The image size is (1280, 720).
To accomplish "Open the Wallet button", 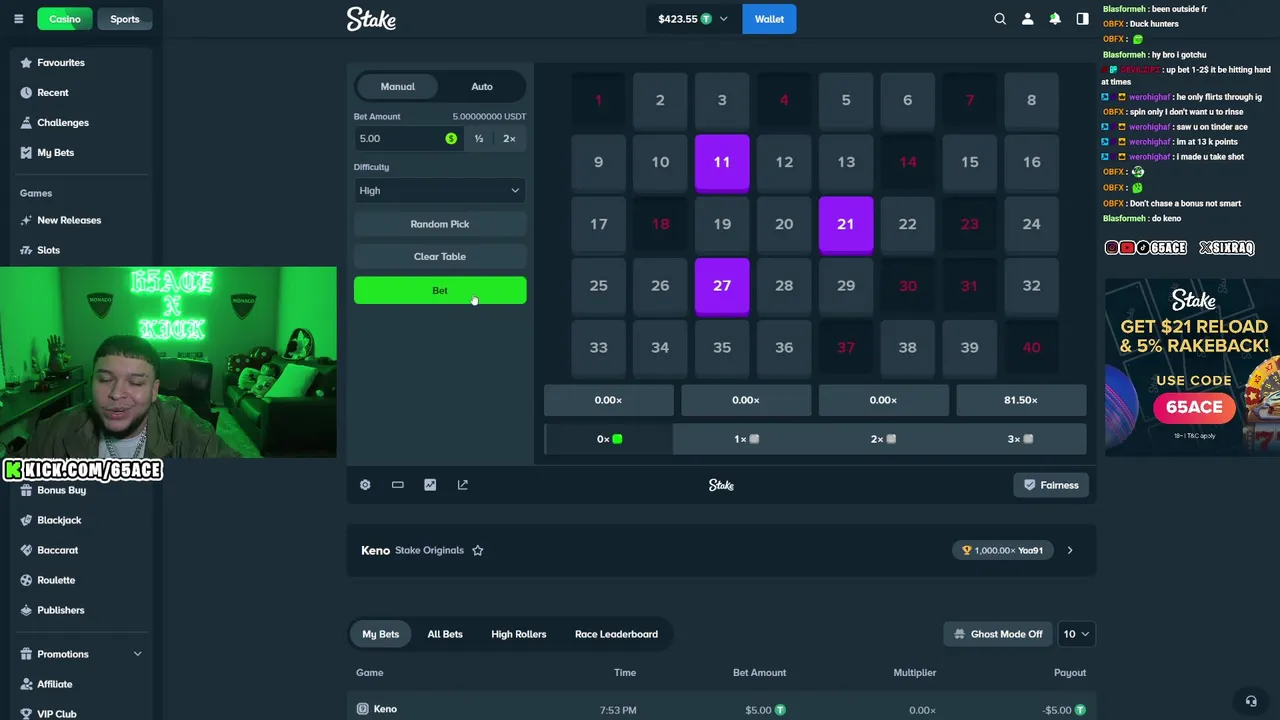I will (x=769, y=19).
